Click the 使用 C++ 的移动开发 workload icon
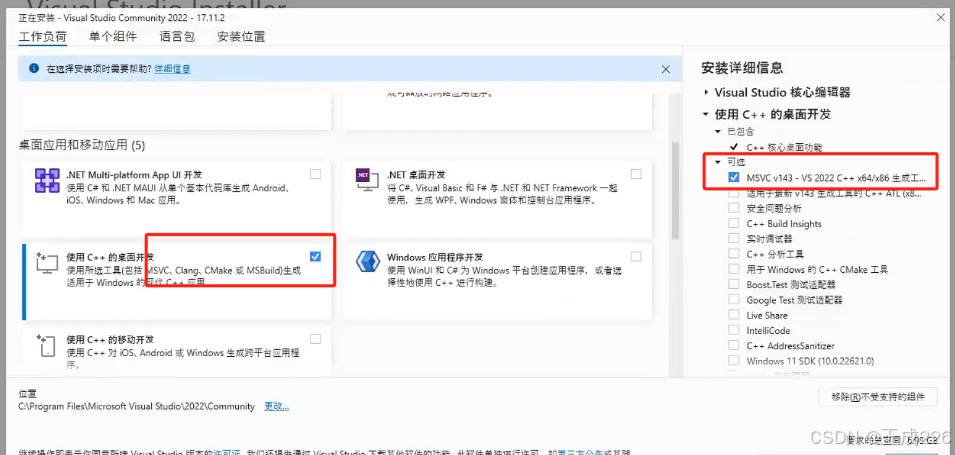This screenshot has width=955, height=455. coord(47,345)
